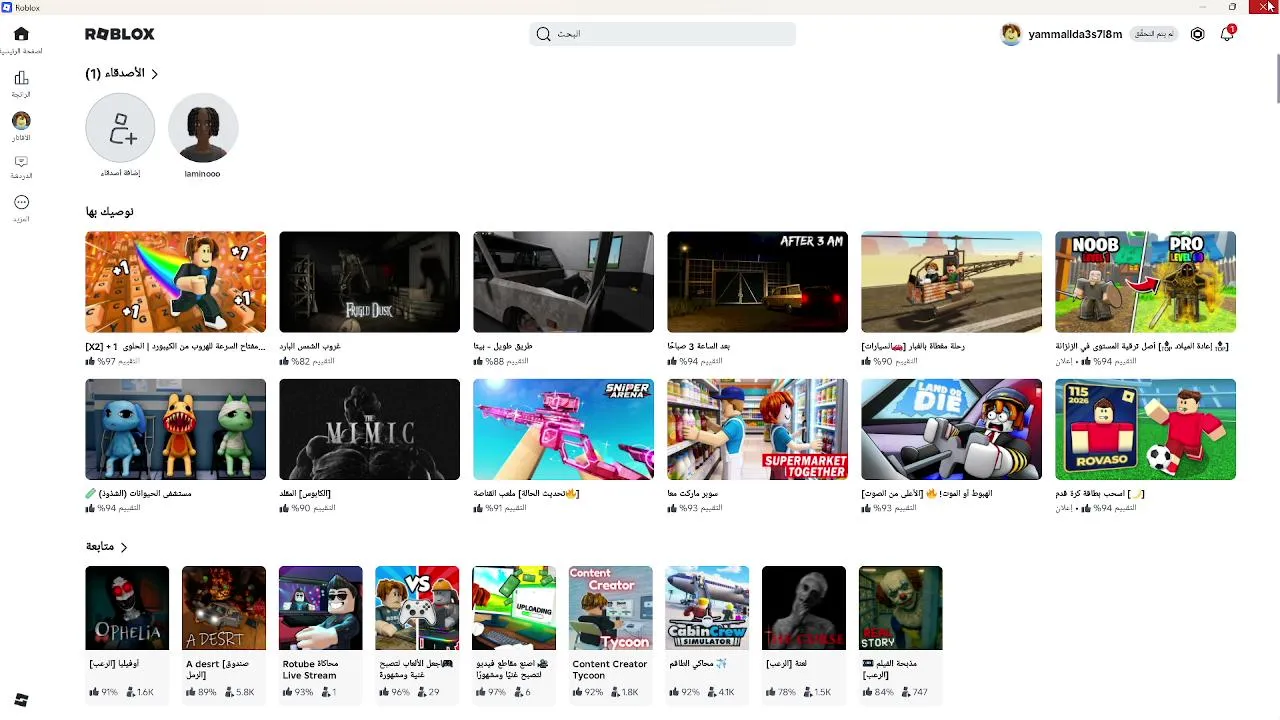Open the helicopter cardboard trip game thumbnail
This screenshot has width=1280, height=720.
952,282
